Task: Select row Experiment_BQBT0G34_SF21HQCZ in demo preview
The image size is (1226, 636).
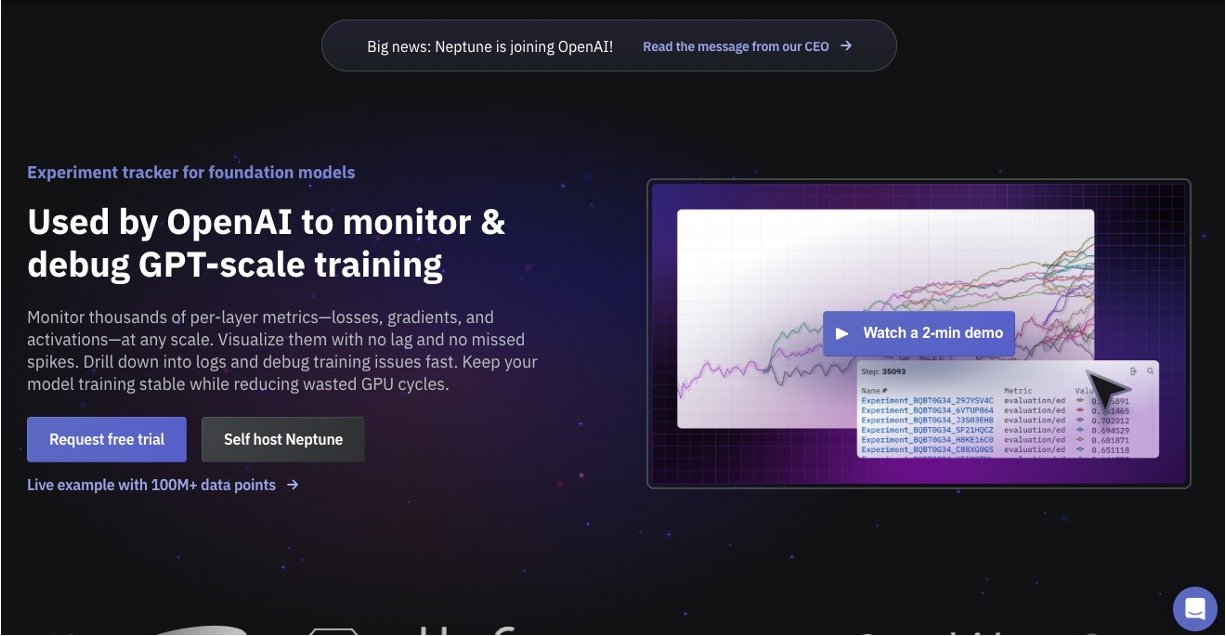Action: coord(925,430)
